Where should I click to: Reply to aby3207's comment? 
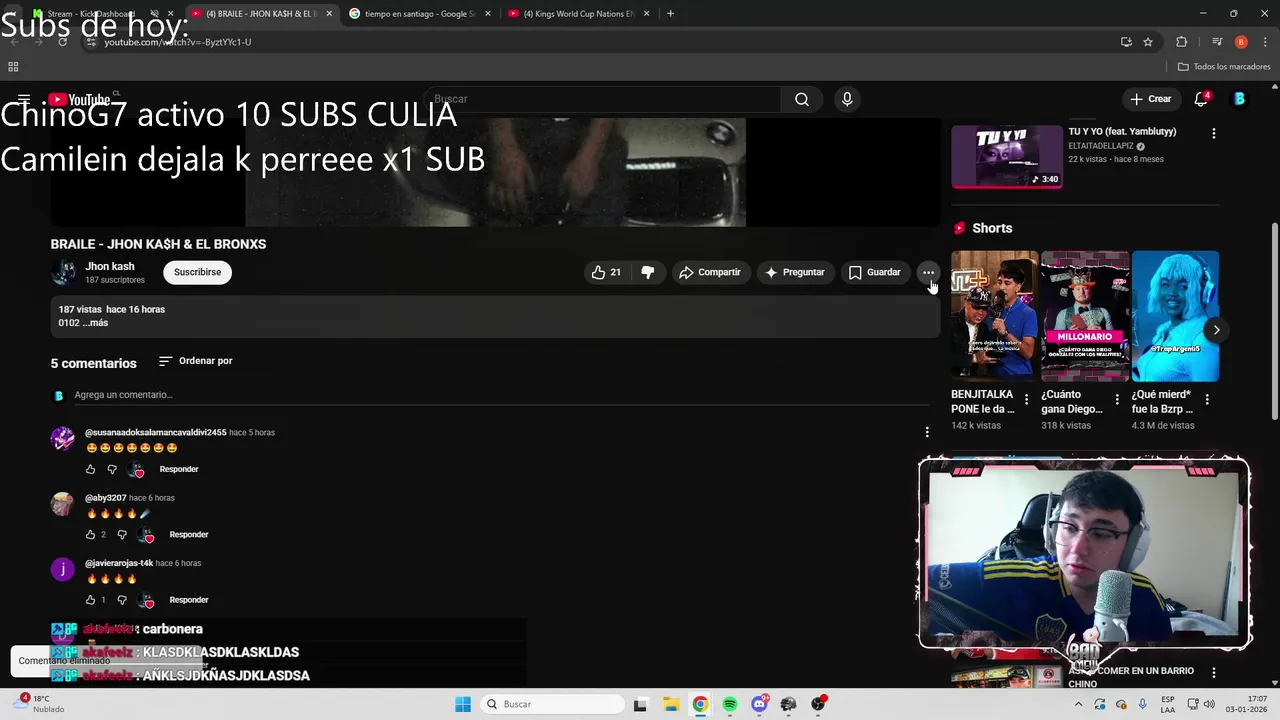[189, 534]
